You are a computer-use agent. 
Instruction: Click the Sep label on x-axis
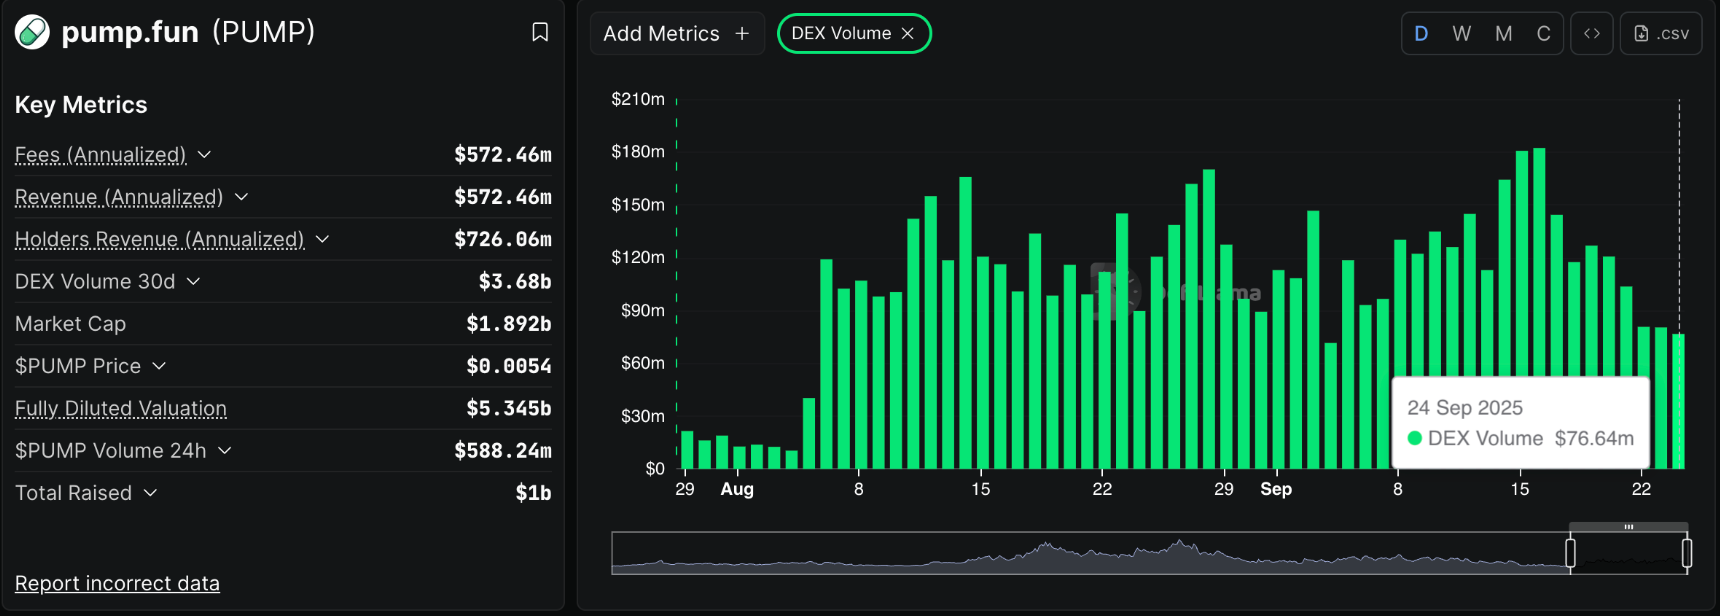click(x=1276, y=489)
